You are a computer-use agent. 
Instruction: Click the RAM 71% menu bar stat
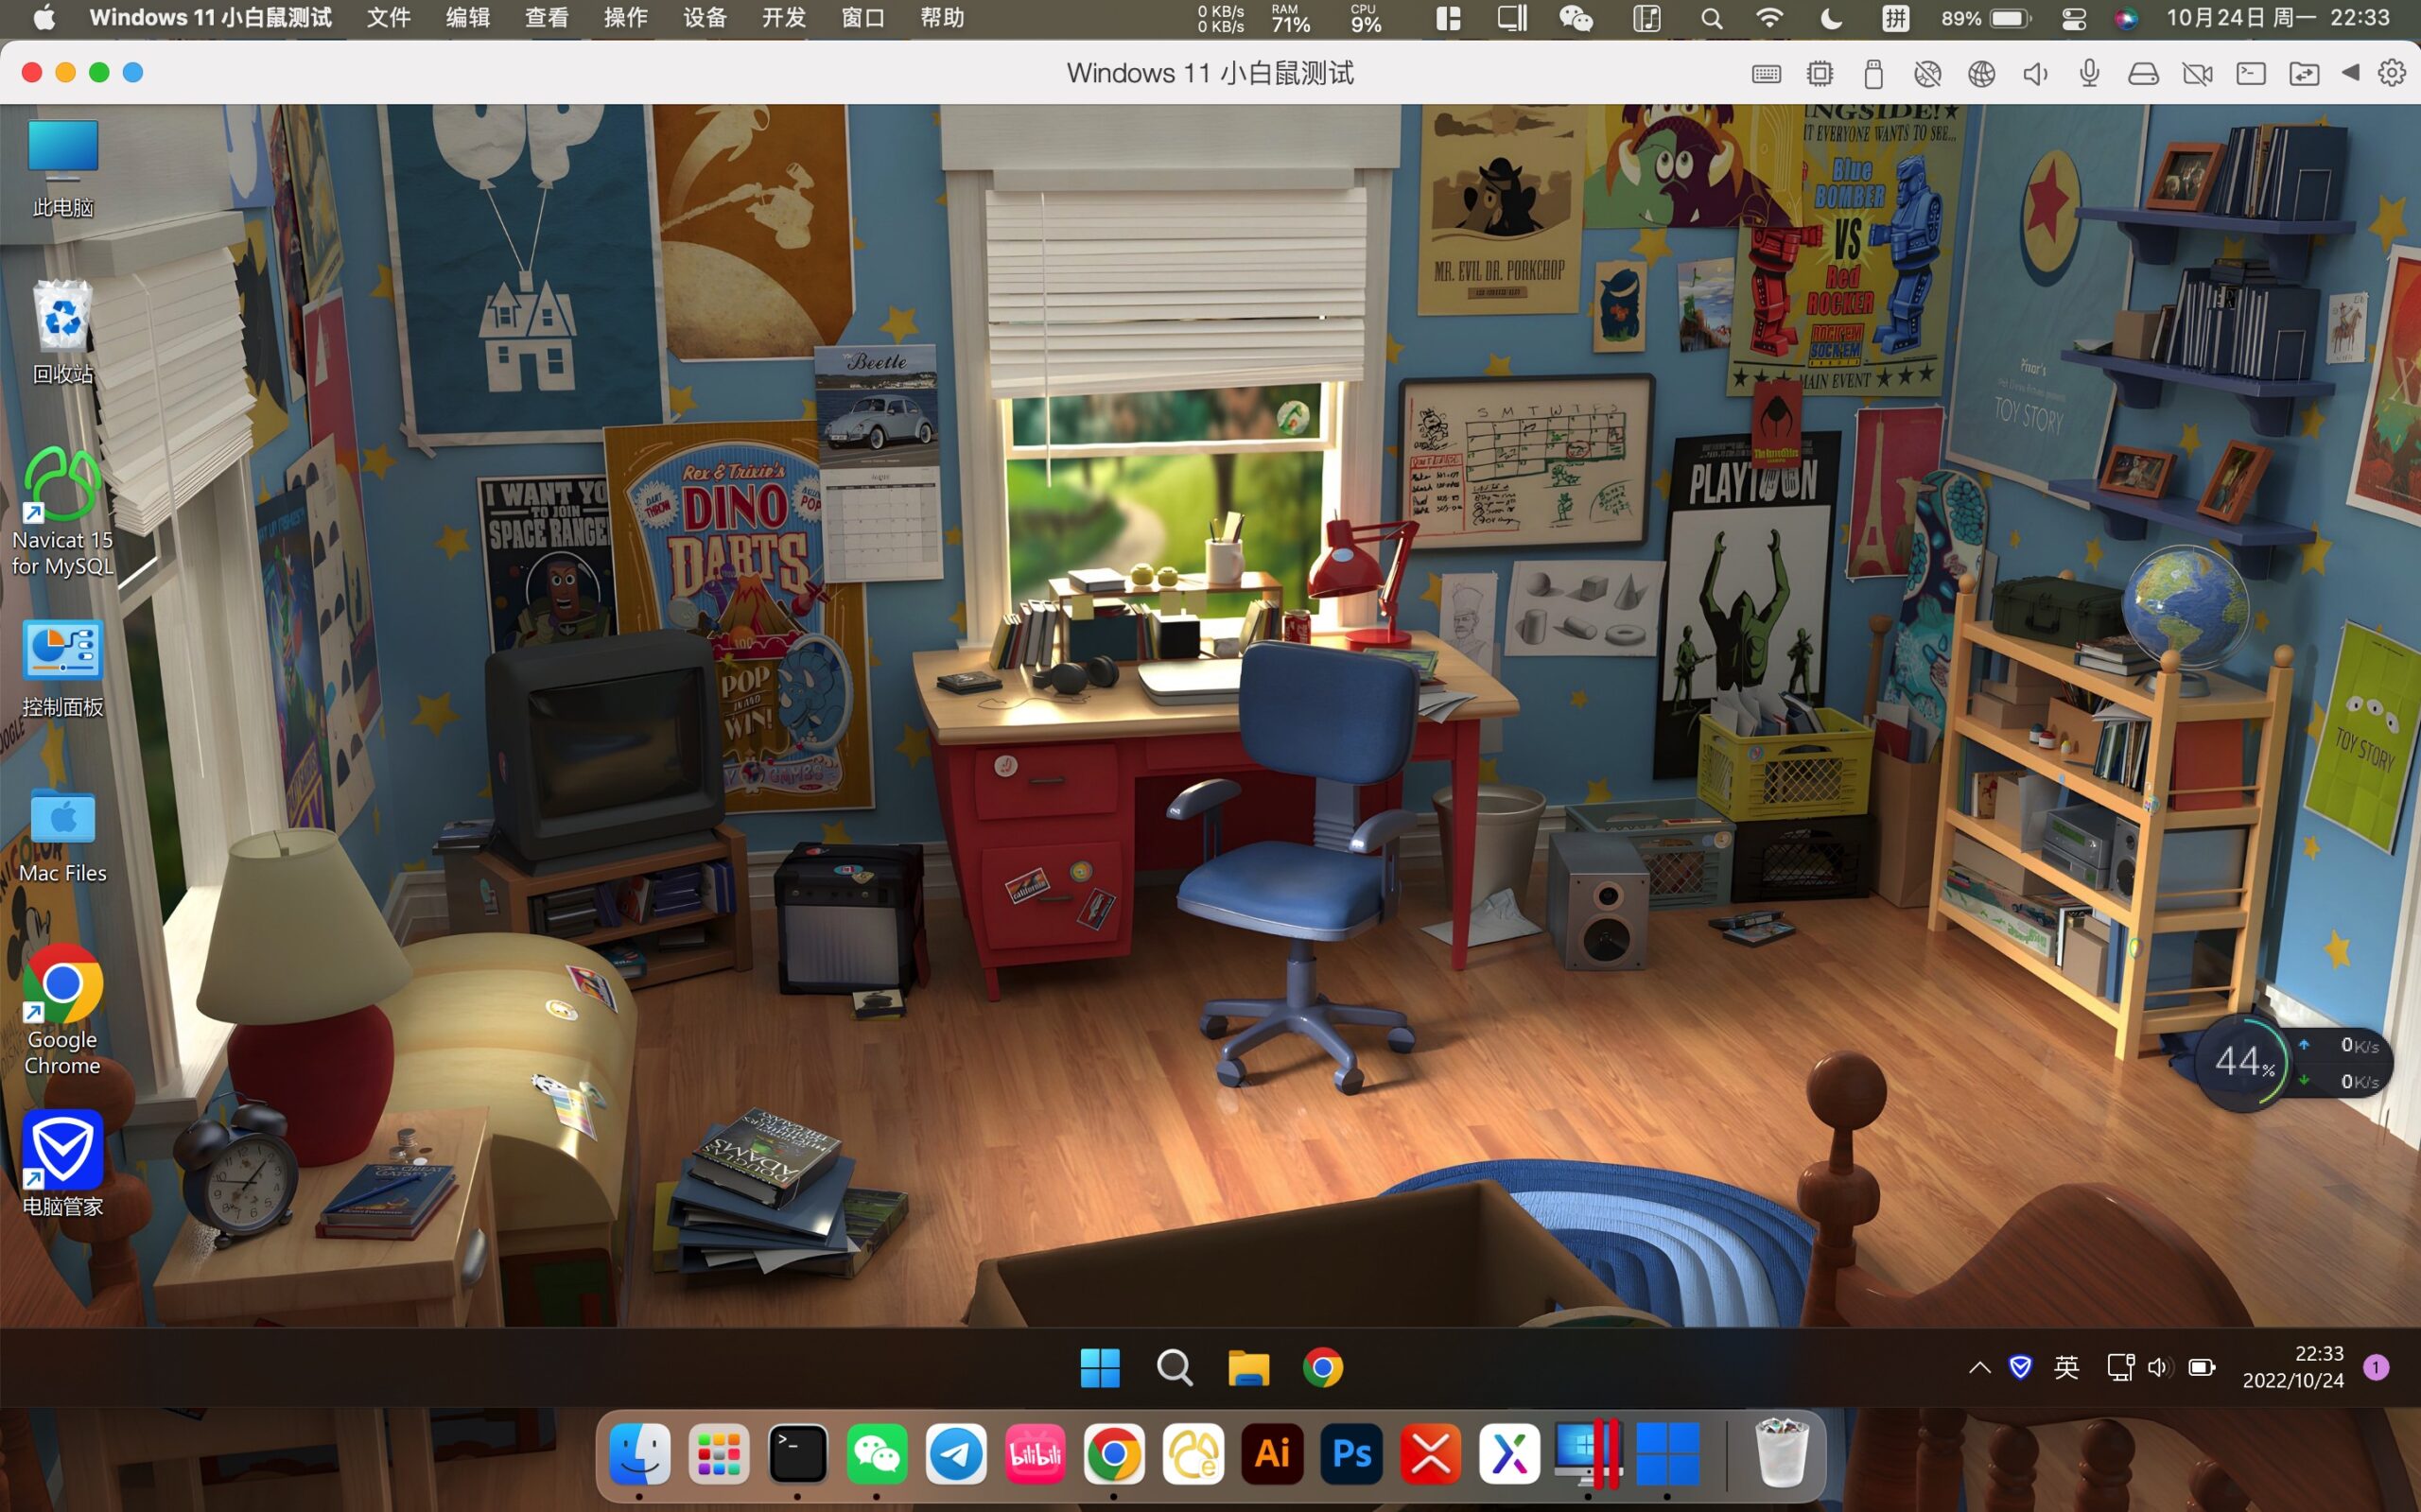click(x=1290, y=18)
